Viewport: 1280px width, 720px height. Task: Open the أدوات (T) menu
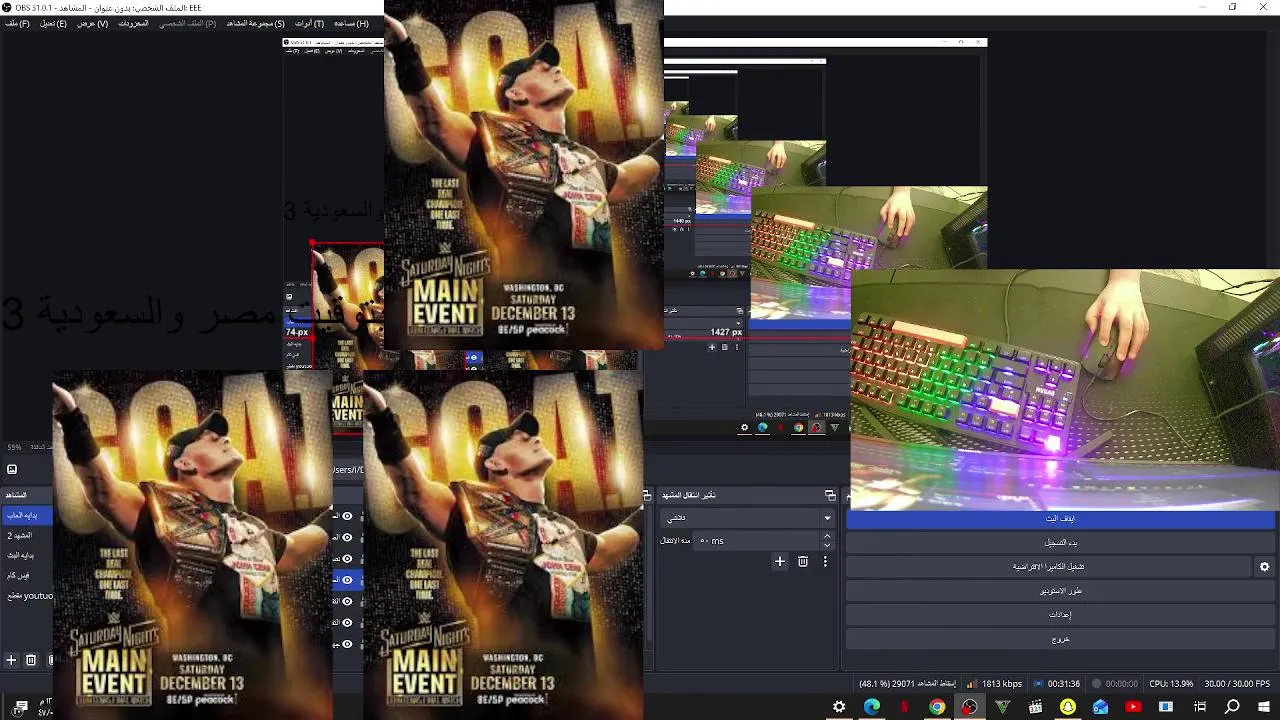coord(309,23)
